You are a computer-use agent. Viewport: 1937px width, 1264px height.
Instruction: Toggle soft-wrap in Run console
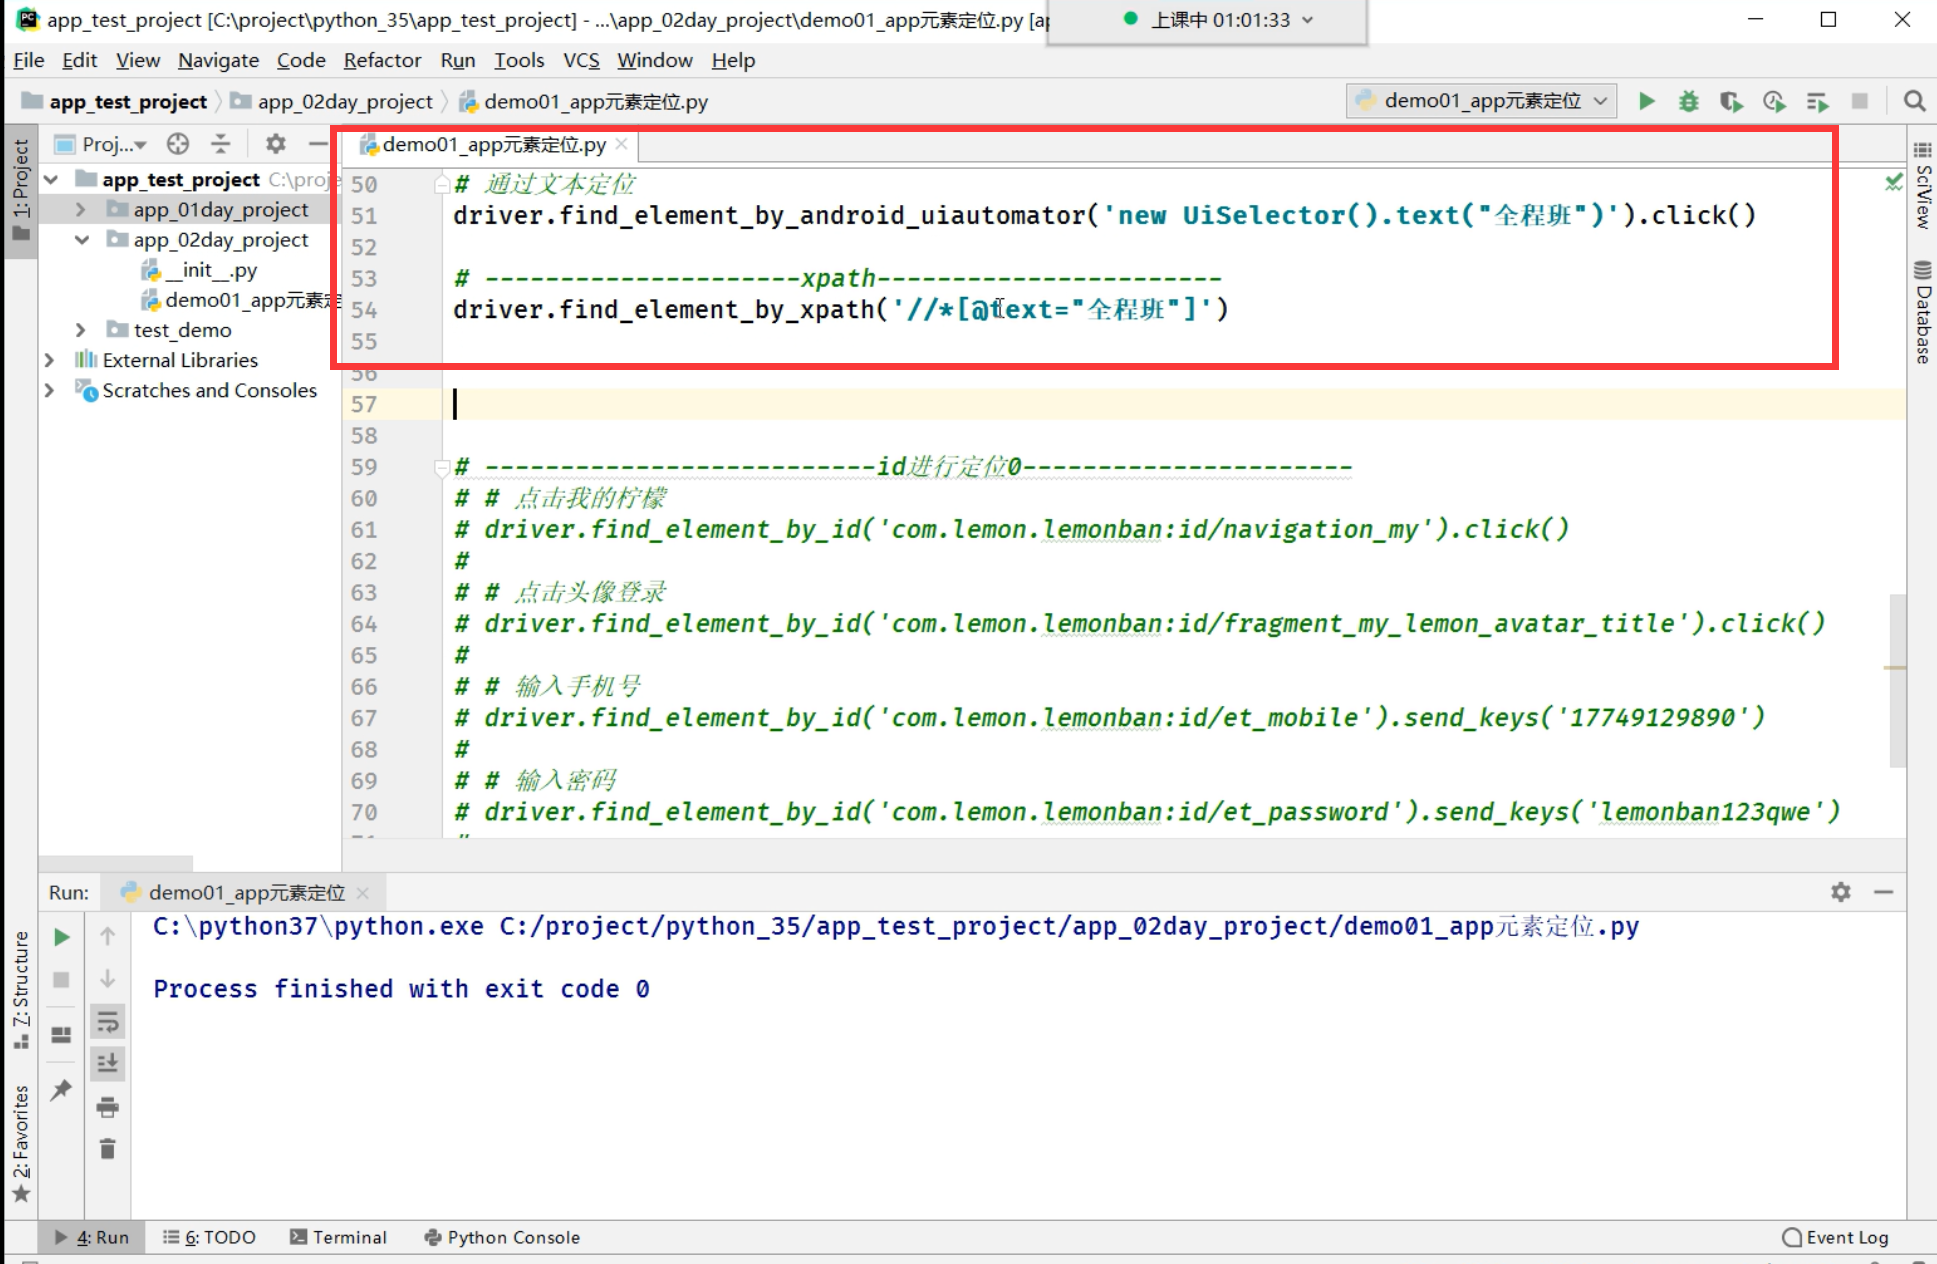tap(107, 1021)
